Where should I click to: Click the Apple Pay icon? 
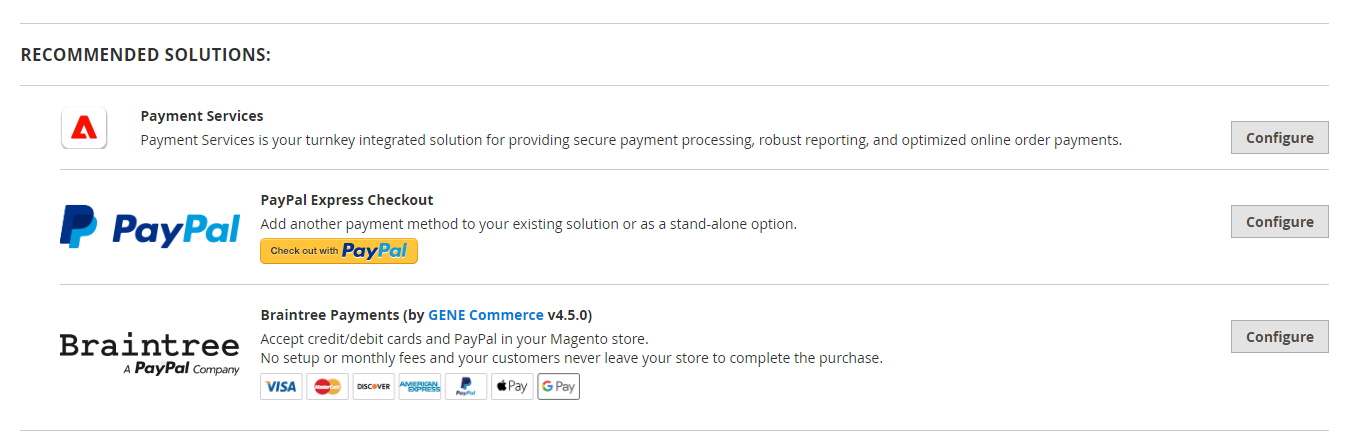pos(512,387)
